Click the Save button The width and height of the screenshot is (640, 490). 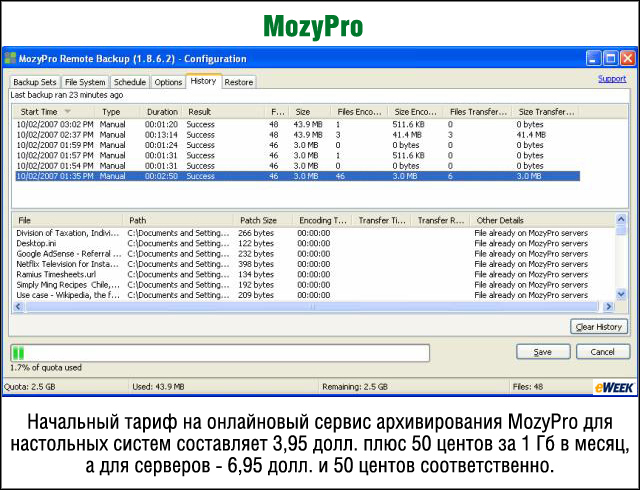click(543, 352)
